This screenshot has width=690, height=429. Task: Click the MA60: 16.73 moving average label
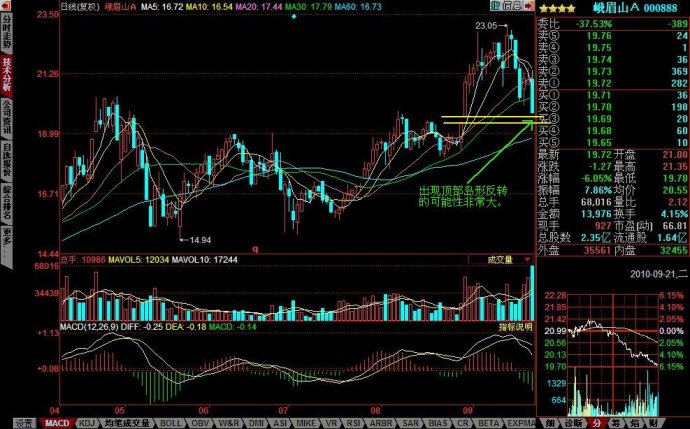tap(358, 7)
